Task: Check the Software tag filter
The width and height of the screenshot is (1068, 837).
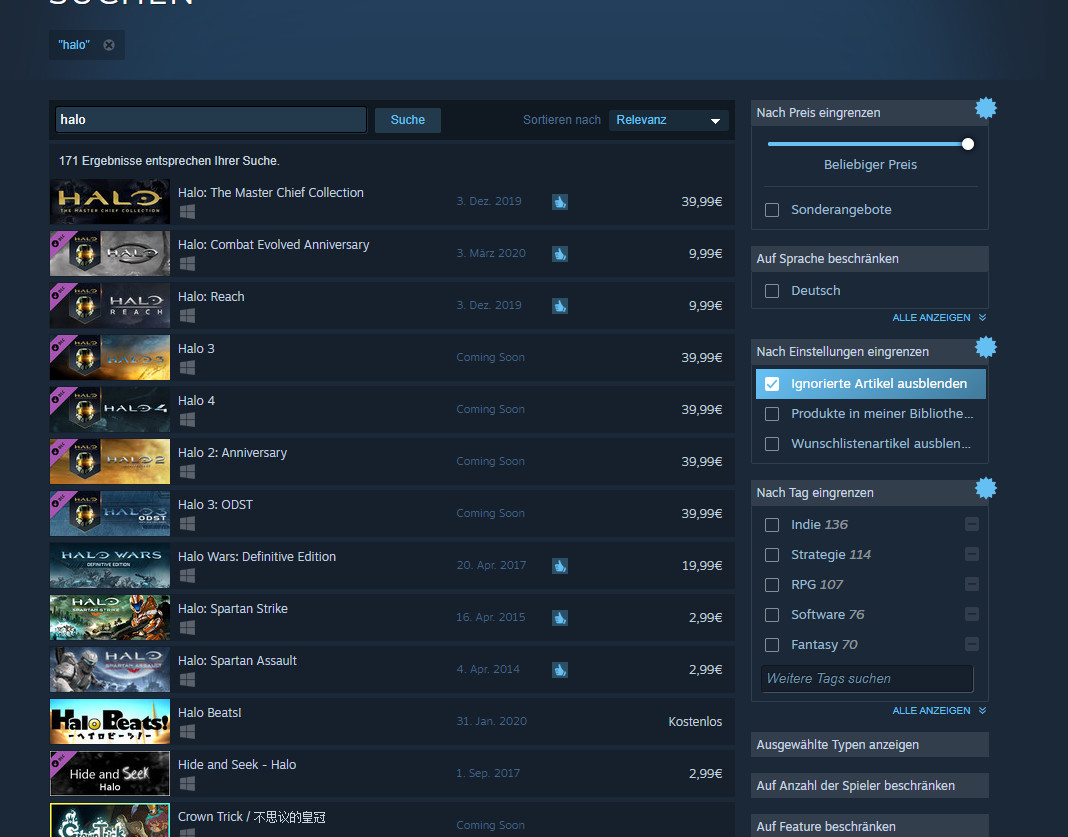Action: pos(772,615)
